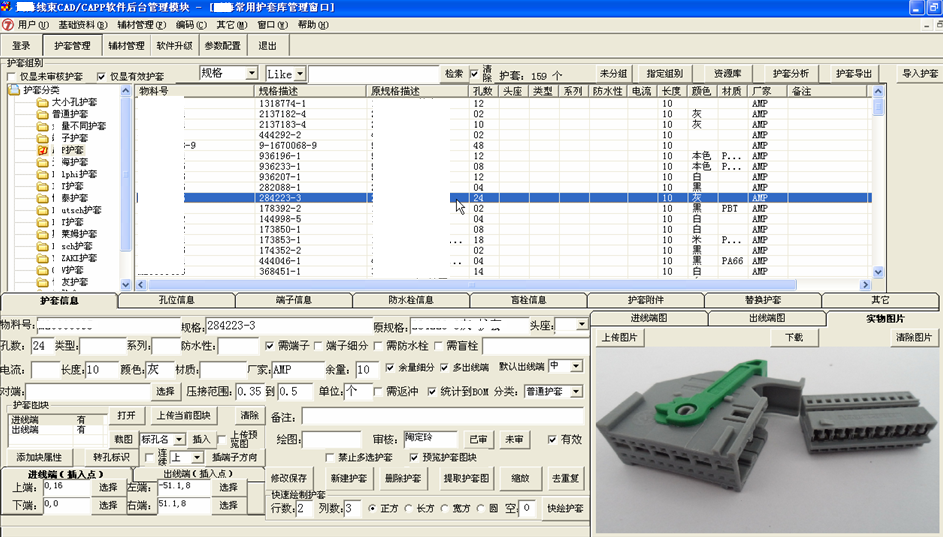The height and width of the screenshot is (537, 943).
Task: Open the Like operator dropdown
Action: tap(299, 74)
